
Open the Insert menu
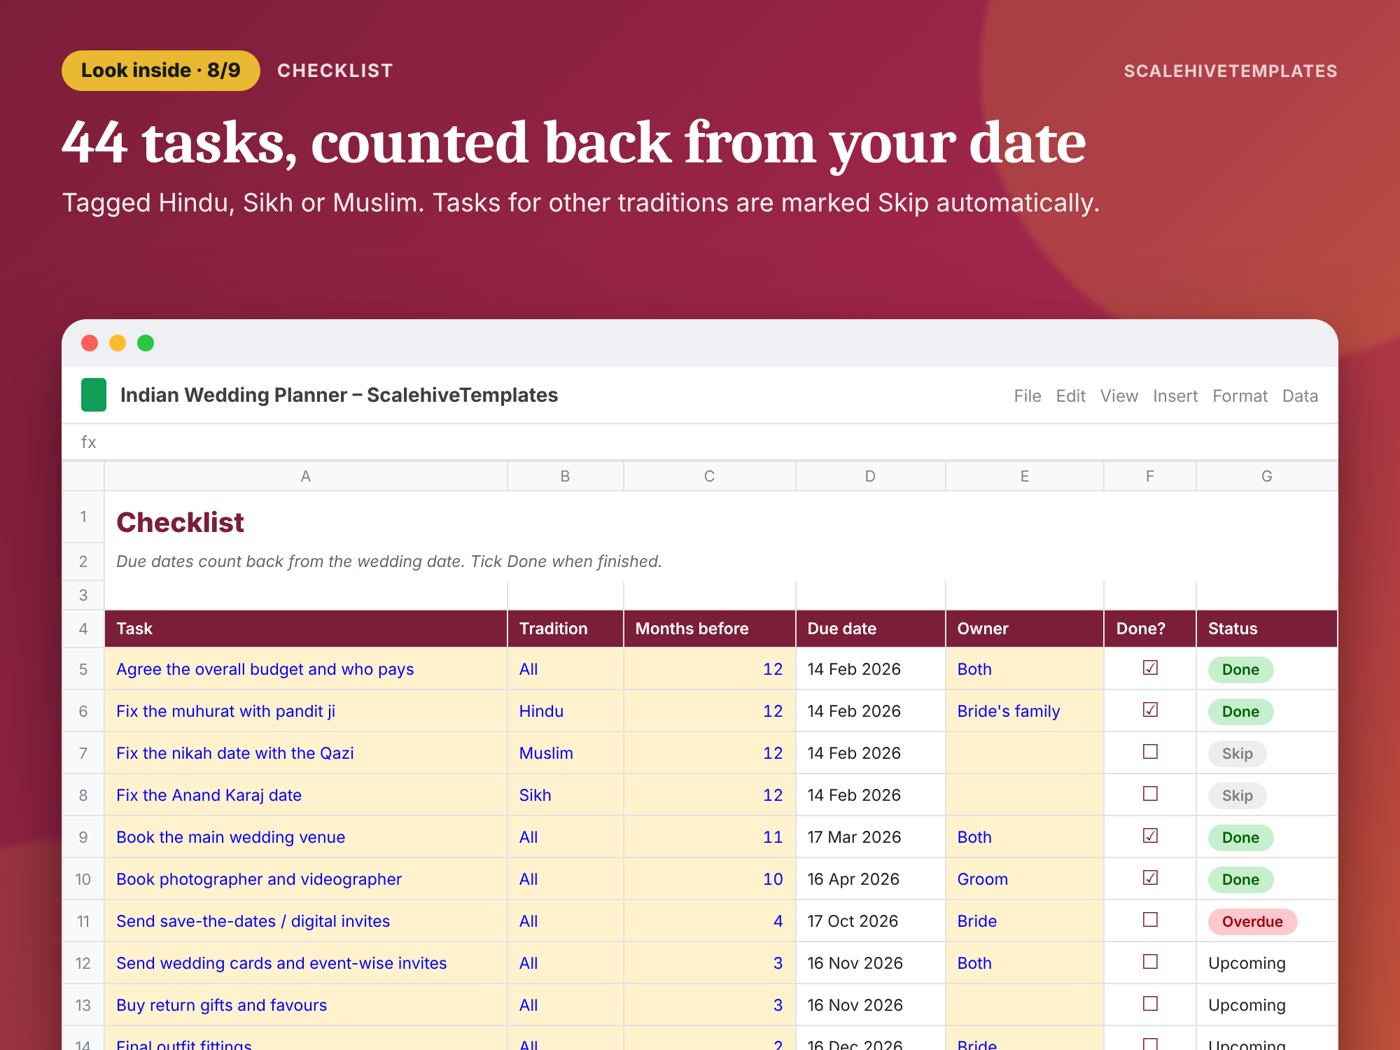point(1175,396)
